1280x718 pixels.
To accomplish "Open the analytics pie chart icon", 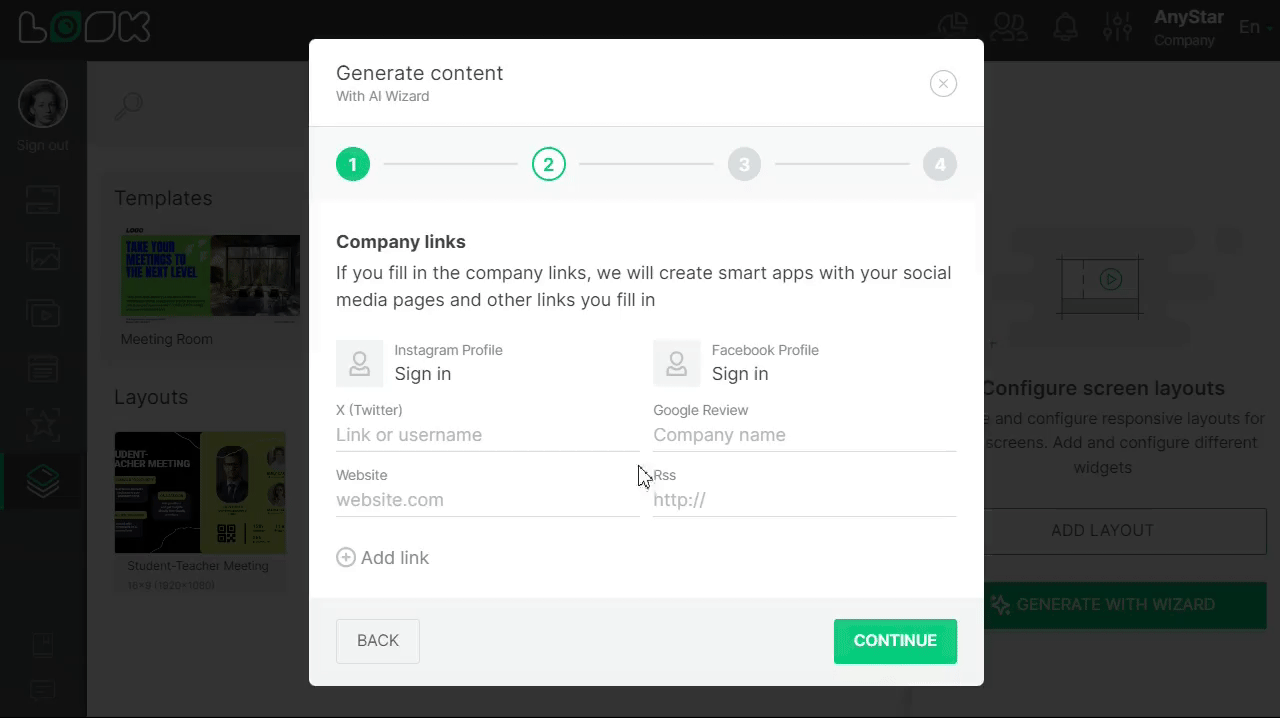I will click(953, 26).
